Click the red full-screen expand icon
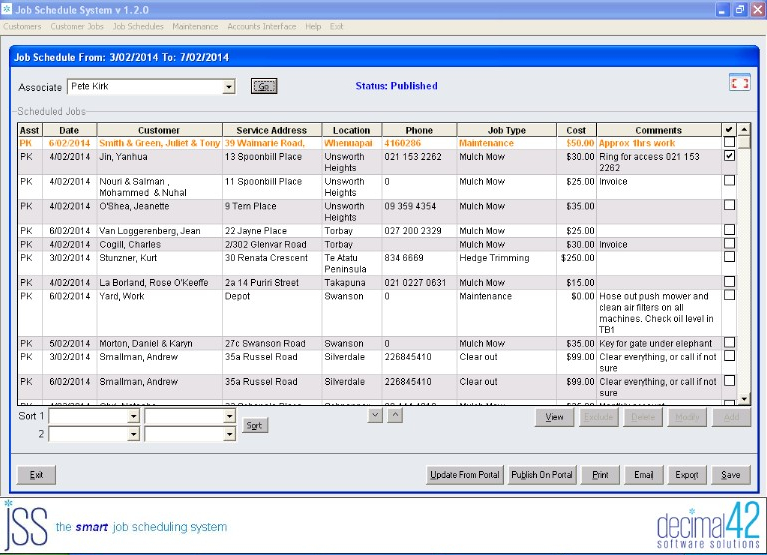This screenshot has height=555, width=767. (x=739, y=83)
